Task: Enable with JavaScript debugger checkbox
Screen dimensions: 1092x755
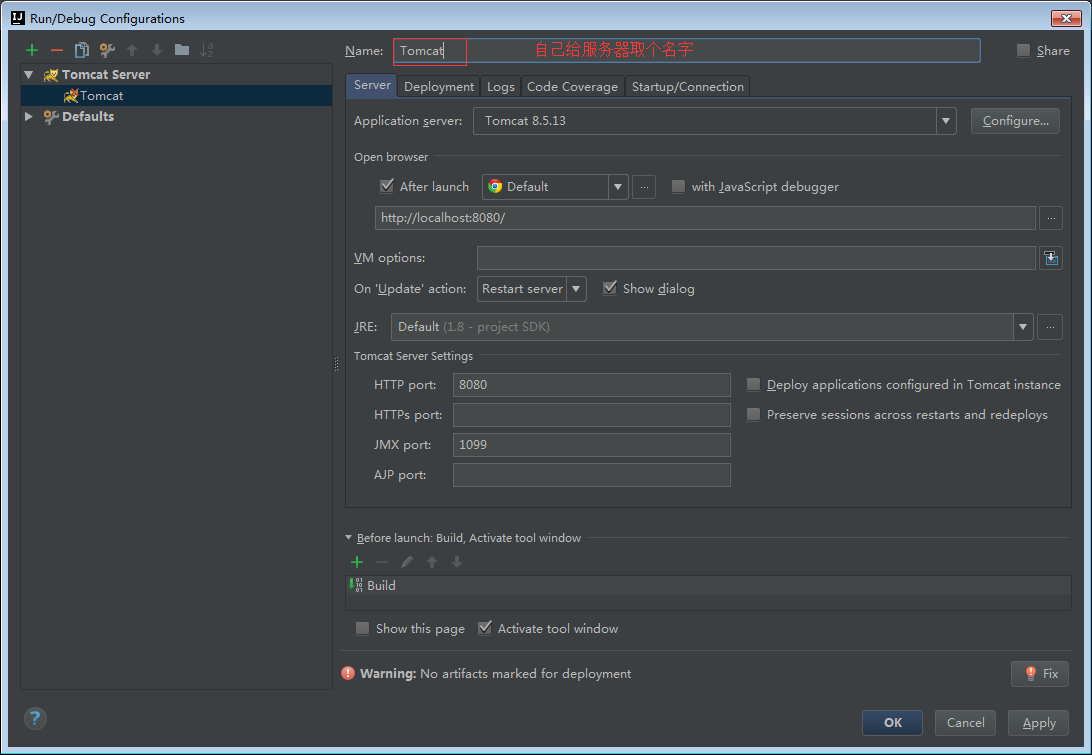Action: click(x=678, y=187)
